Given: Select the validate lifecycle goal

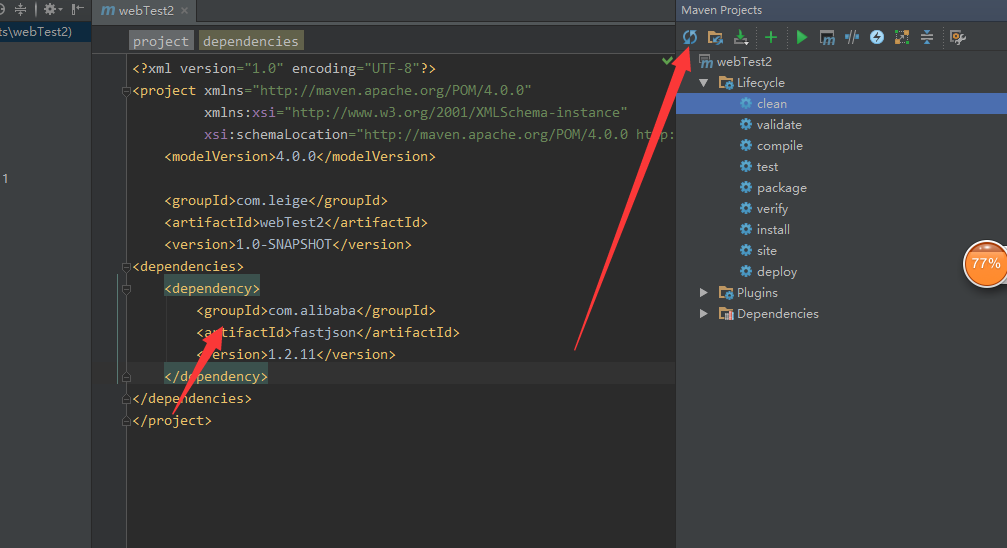Looking at the screenshot, I should tap(778, 125).
